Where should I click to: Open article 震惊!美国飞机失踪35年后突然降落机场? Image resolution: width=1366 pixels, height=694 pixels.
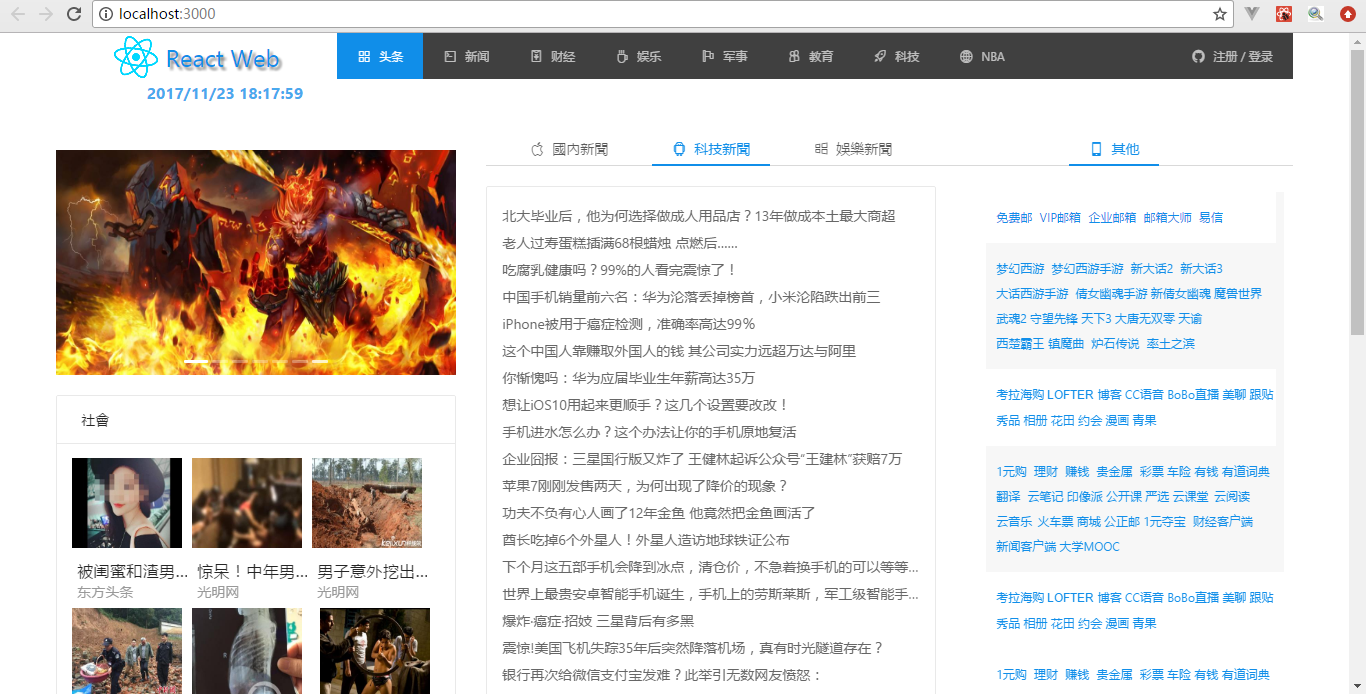pyautogui.click(x=692, y=648)
